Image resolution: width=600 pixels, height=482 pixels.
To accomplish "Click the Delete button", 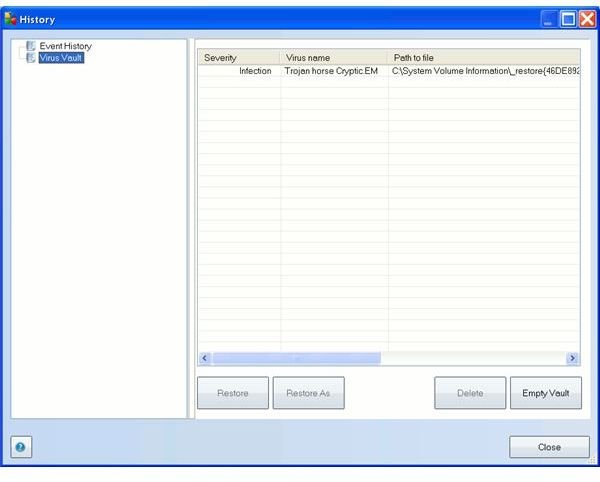I will tap(470, 393).
